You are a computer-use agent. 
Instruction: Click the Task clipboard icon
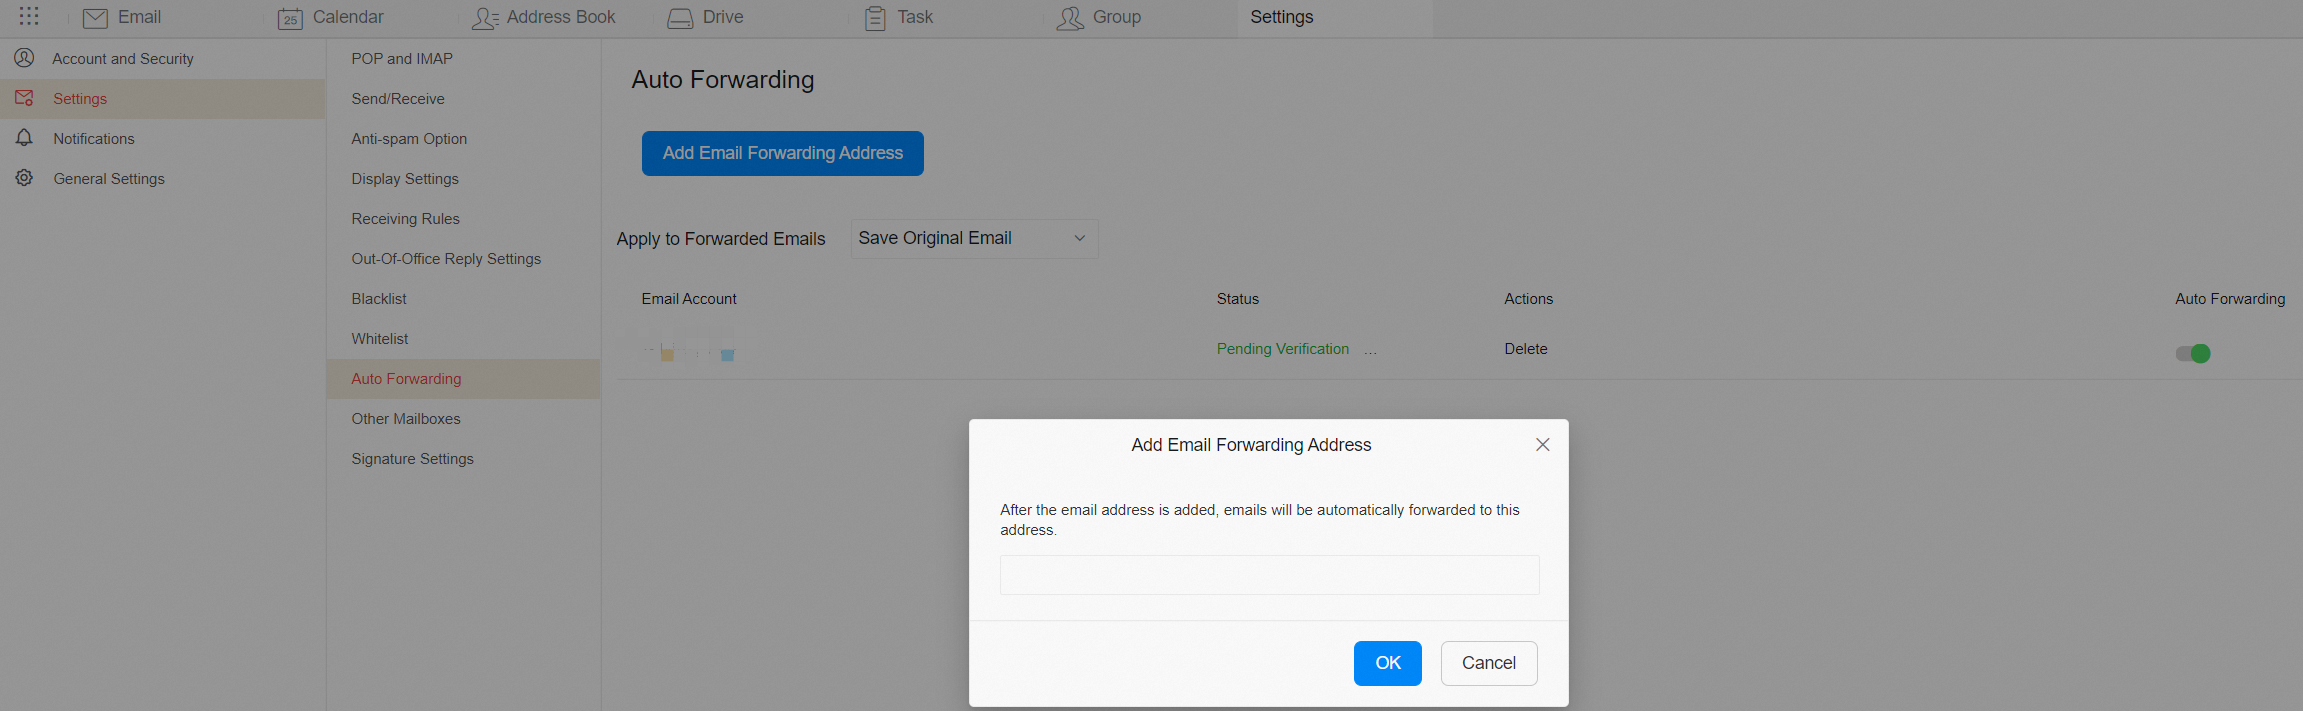tap(875, 18)
